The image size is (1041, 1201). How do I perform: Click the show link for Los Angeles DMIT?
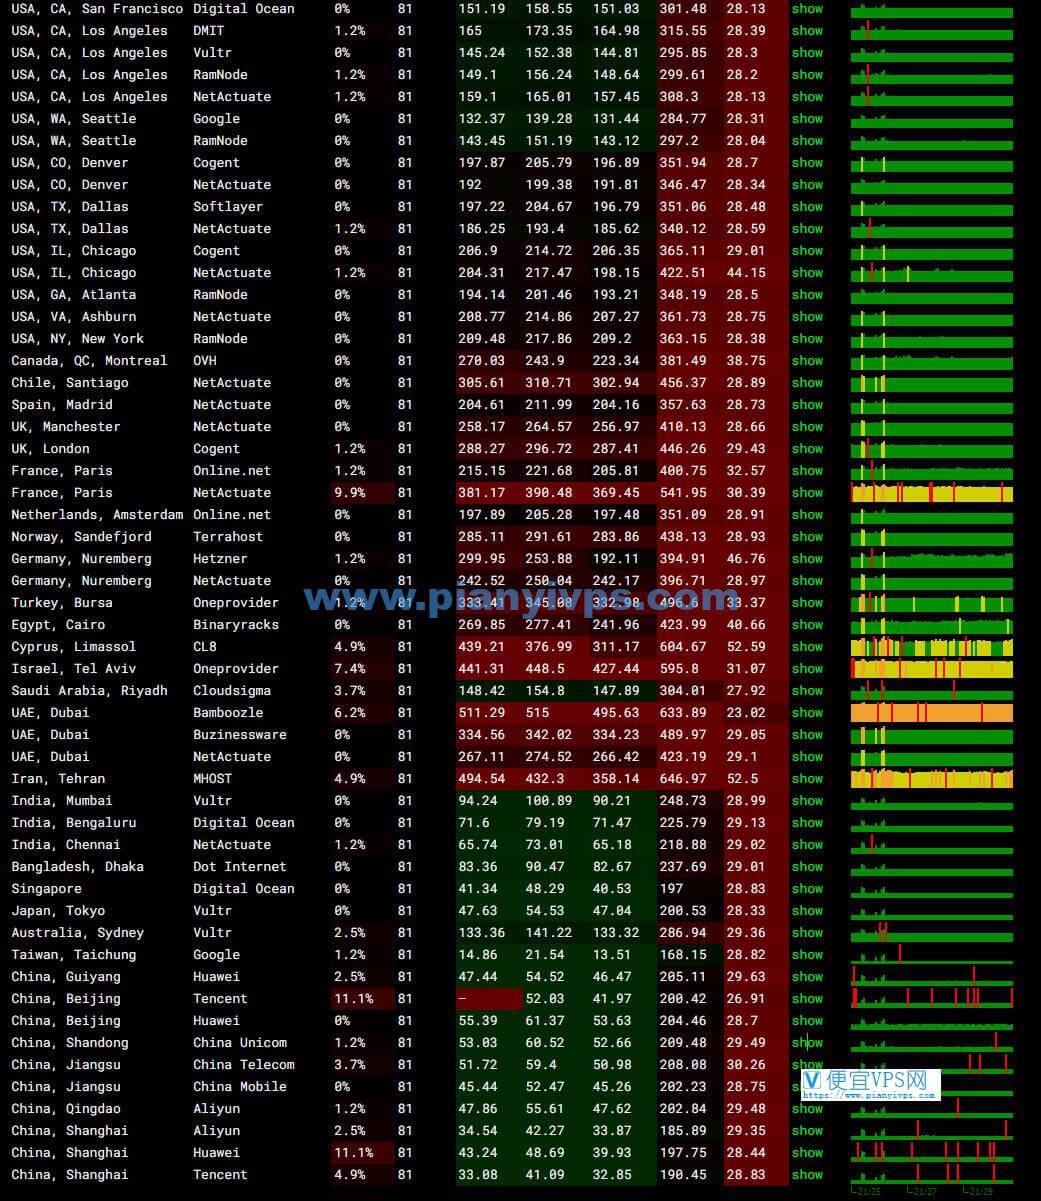click(807, 31)
